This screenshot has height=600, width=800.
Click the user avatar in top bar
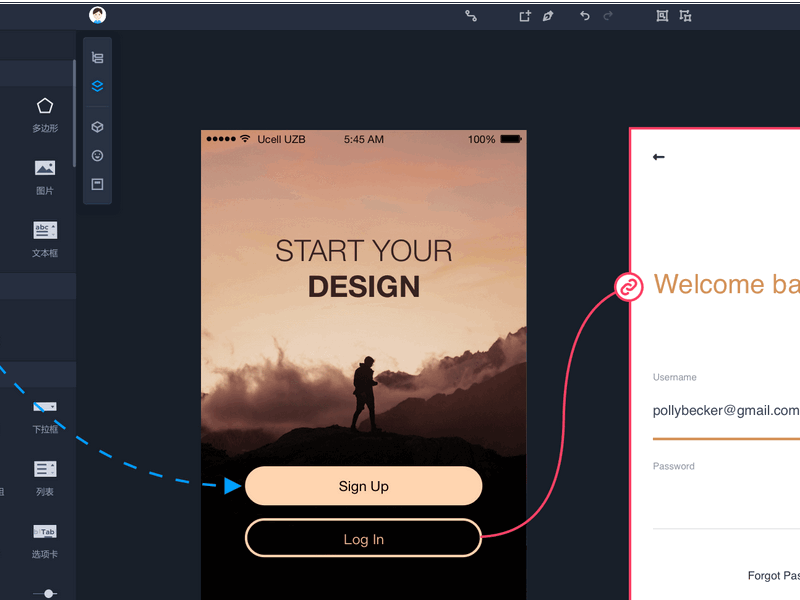click(x=97, y=15)
